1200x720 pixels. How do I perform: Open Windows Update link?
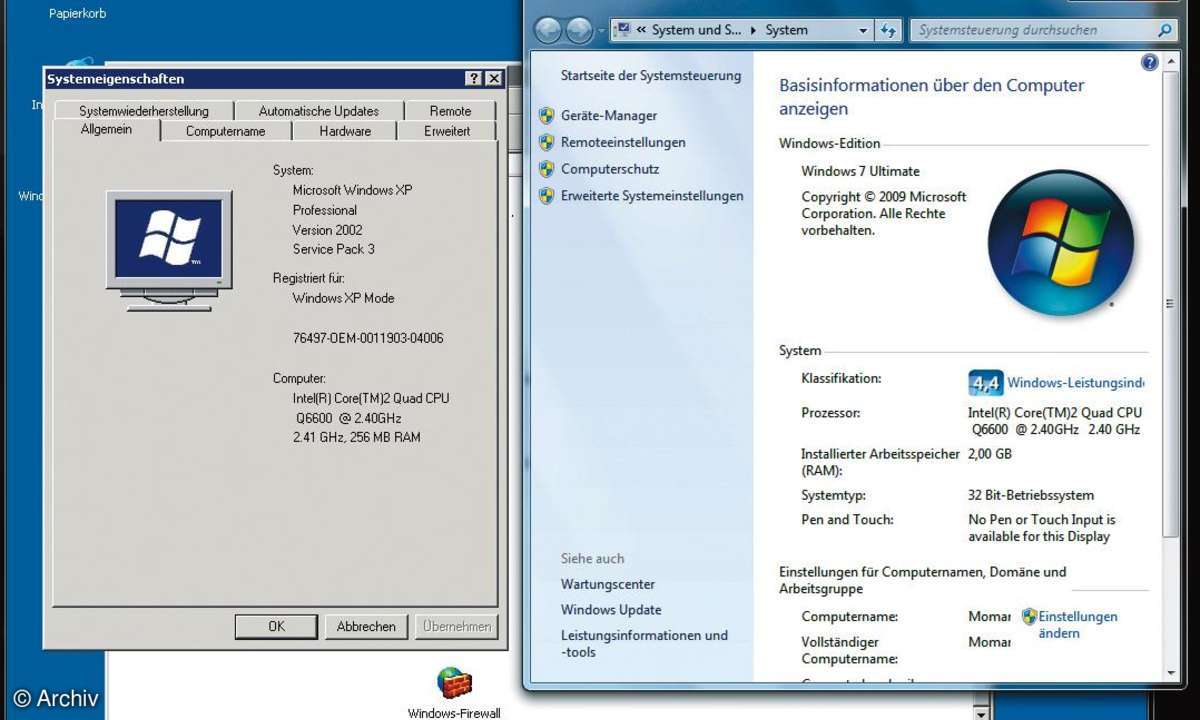click(x=611, y=610)
